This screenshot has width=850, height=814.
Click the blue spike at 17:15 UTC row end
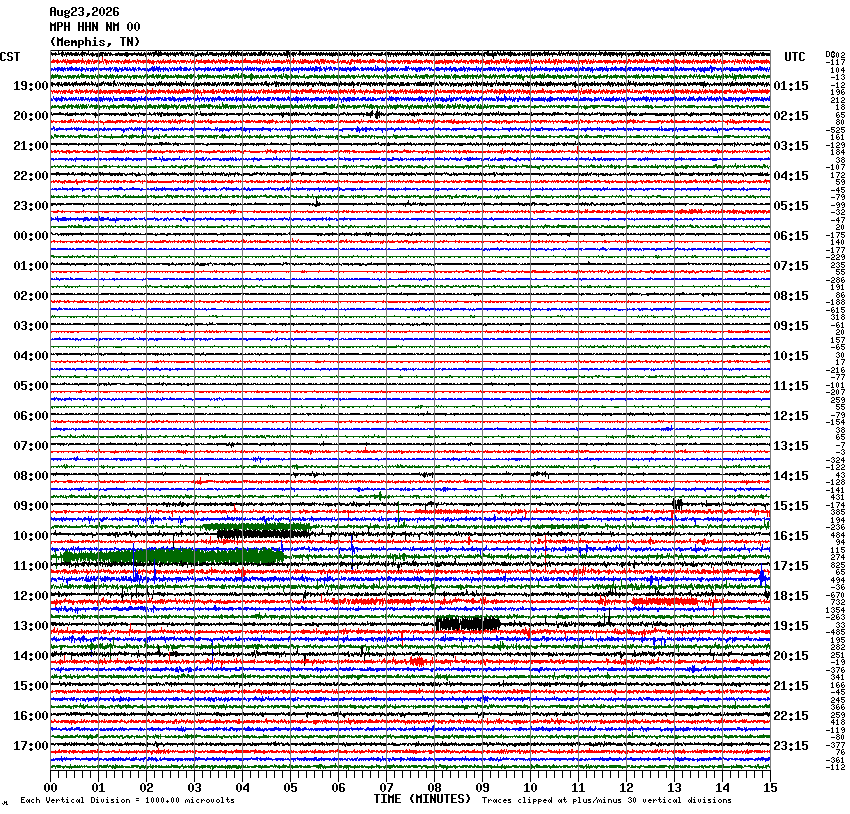[763, 577]
